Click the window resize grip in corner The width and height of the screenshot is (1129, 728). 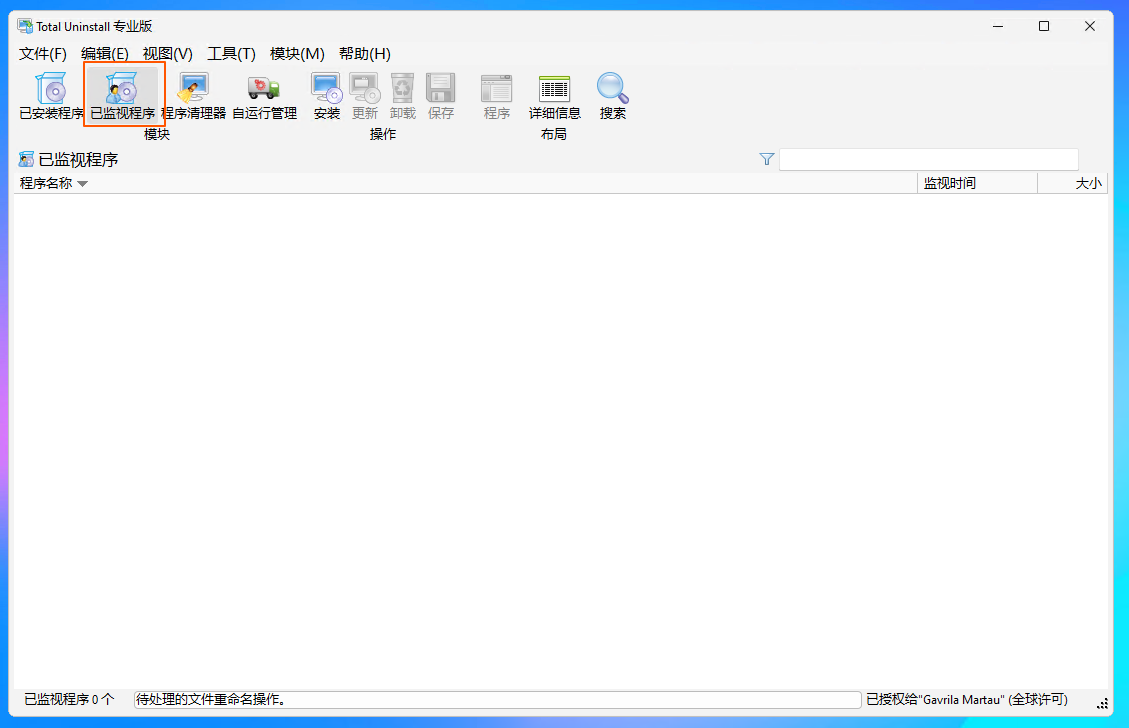click(1102, 704)
